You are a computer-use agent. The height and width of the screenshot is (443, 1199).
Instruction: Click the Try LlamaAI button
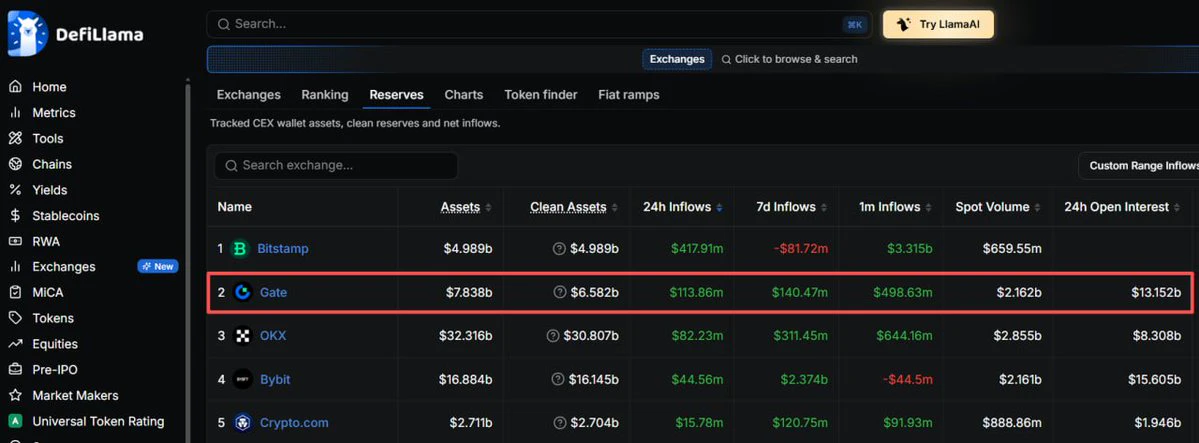[x=938, y=24]
